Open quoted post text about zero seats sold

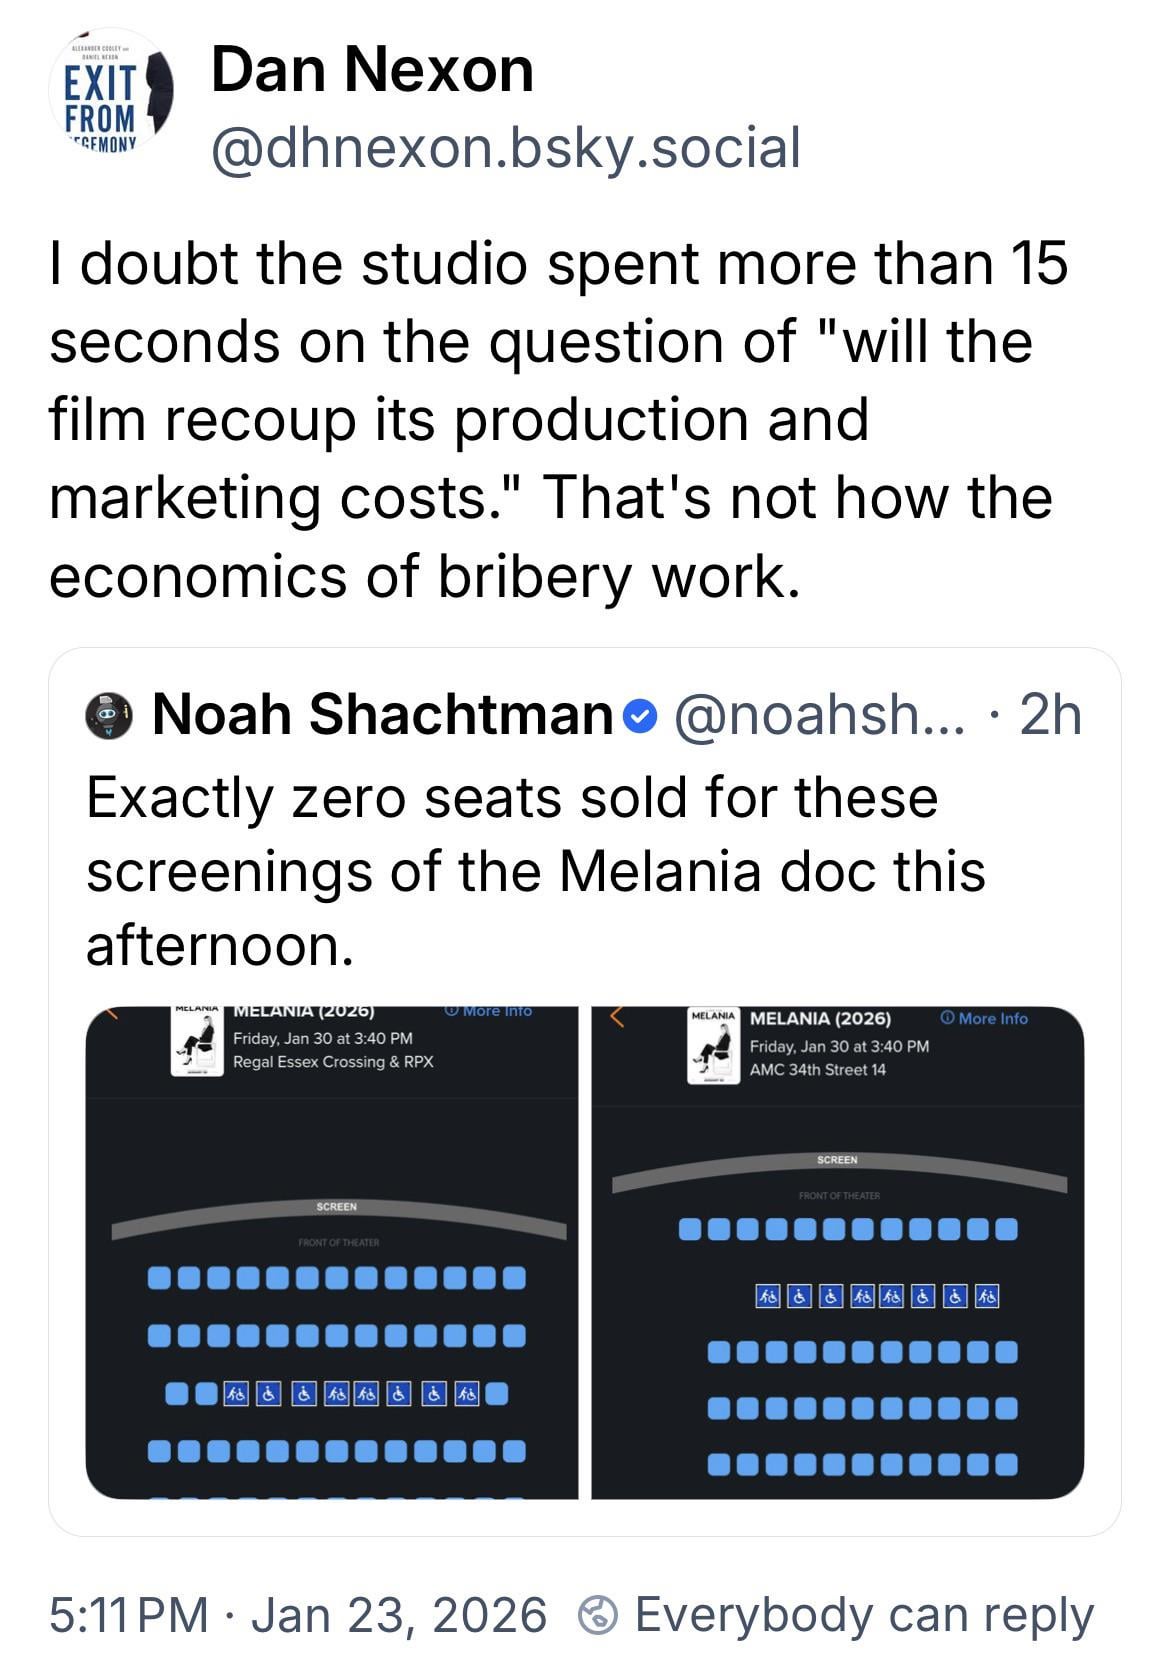pos(535,870)
